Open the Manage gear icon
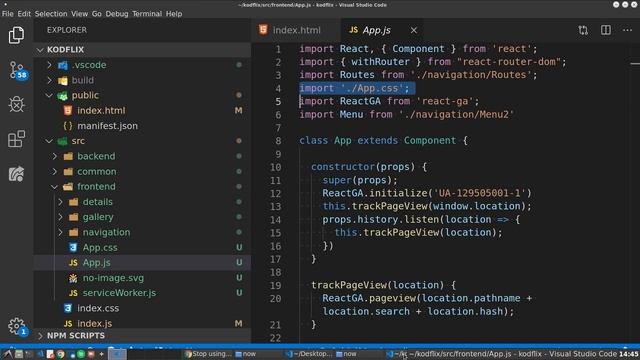The image size is (640, 360). tap(17, 326)
